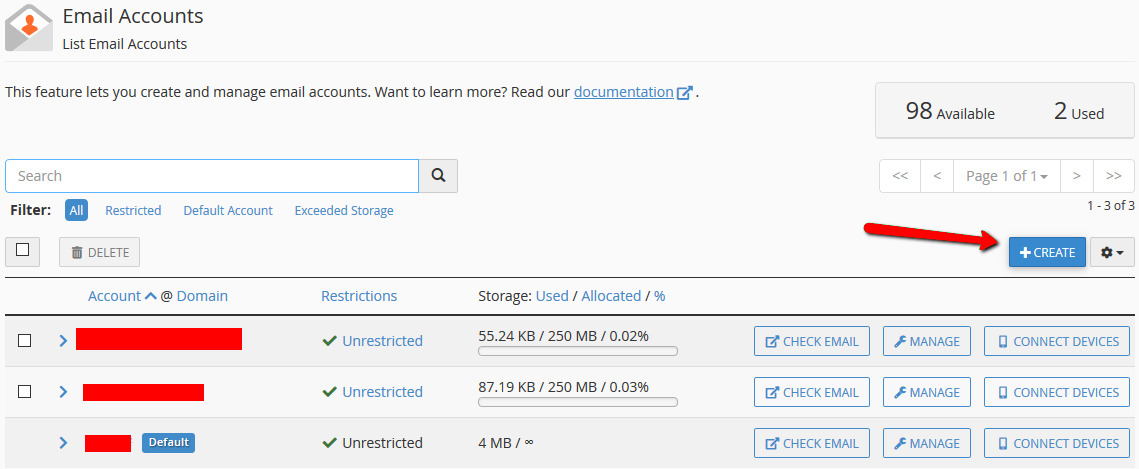
Task: Click the Create button
Action: (1047, 253)
